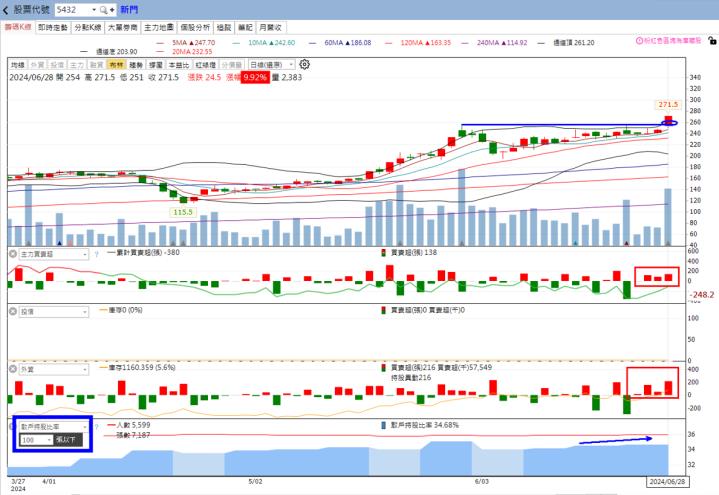Screen dimensions: 719x495
Task: Show help for 主力買賣超 indicator
Action: (x=96, y=254)
